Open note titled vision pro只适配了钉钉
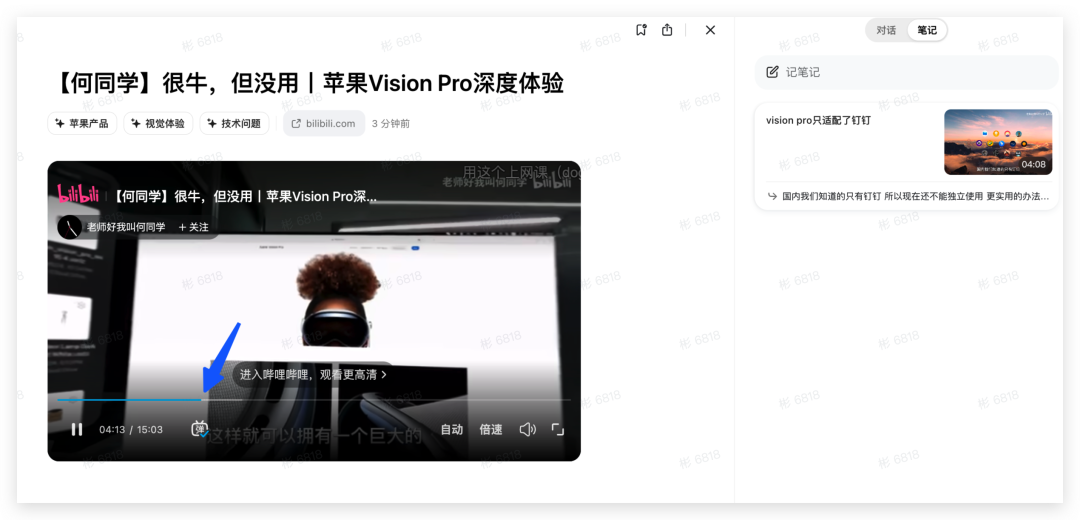Viewport: 1080px width, 520px height. pyautogui.click(x=818, y=120)
